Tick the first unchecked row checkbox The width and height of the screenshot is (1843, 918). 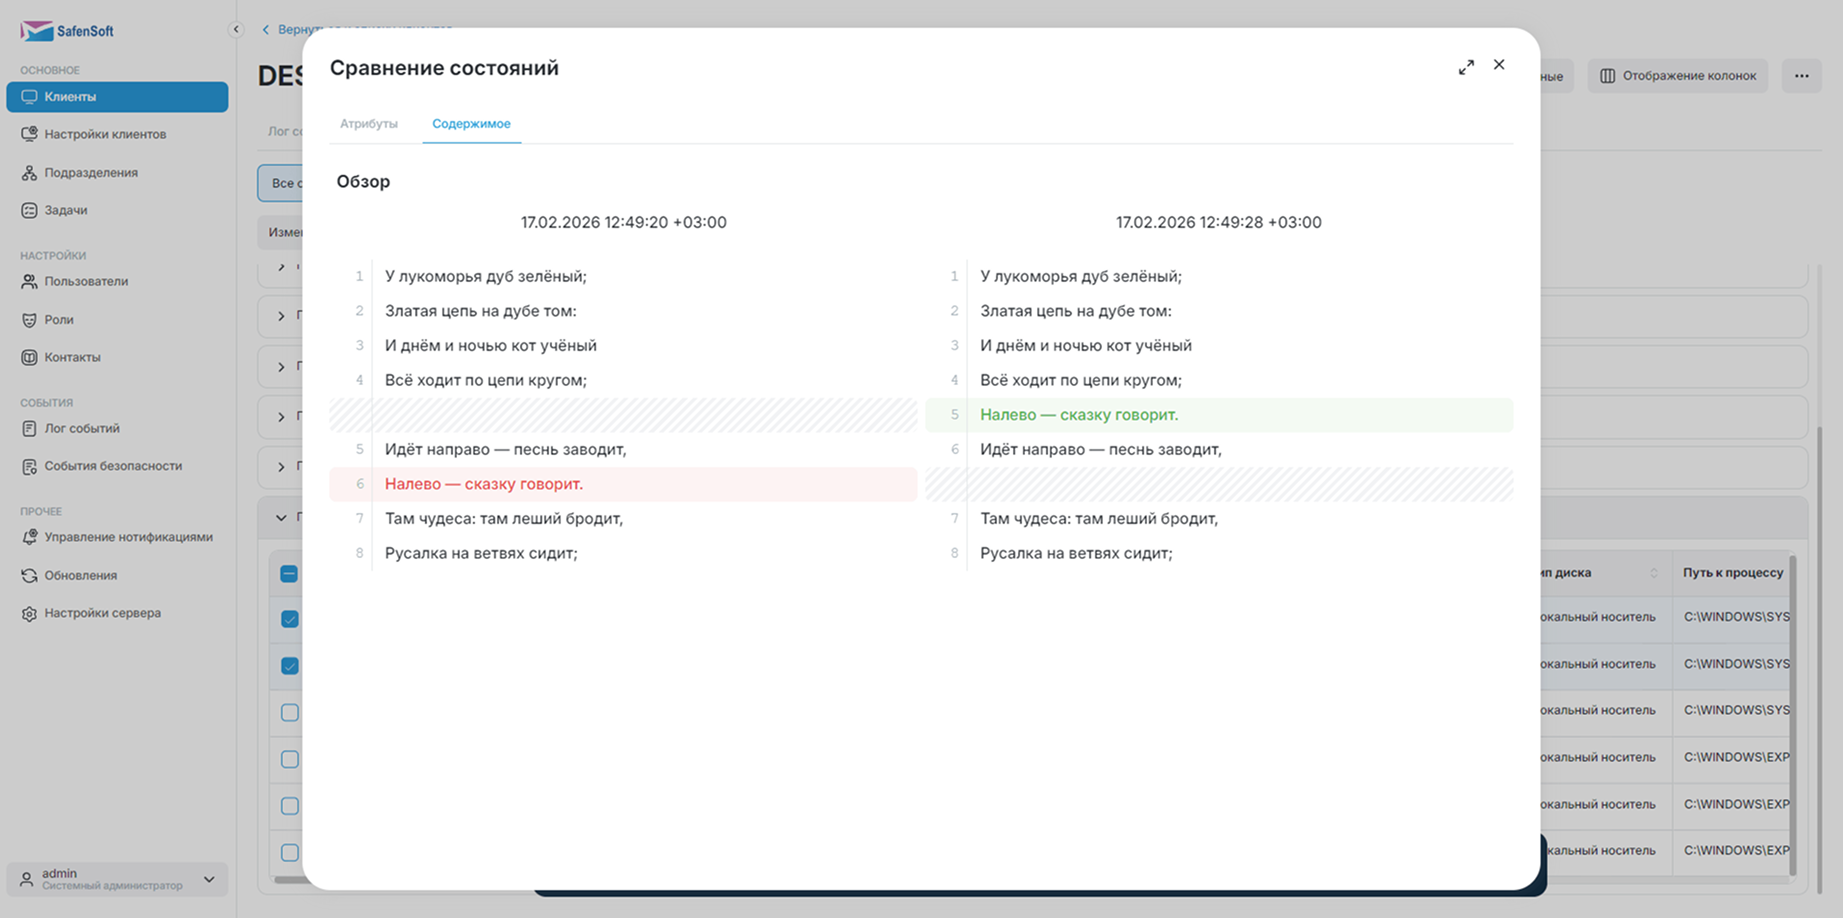pos(290,713)
